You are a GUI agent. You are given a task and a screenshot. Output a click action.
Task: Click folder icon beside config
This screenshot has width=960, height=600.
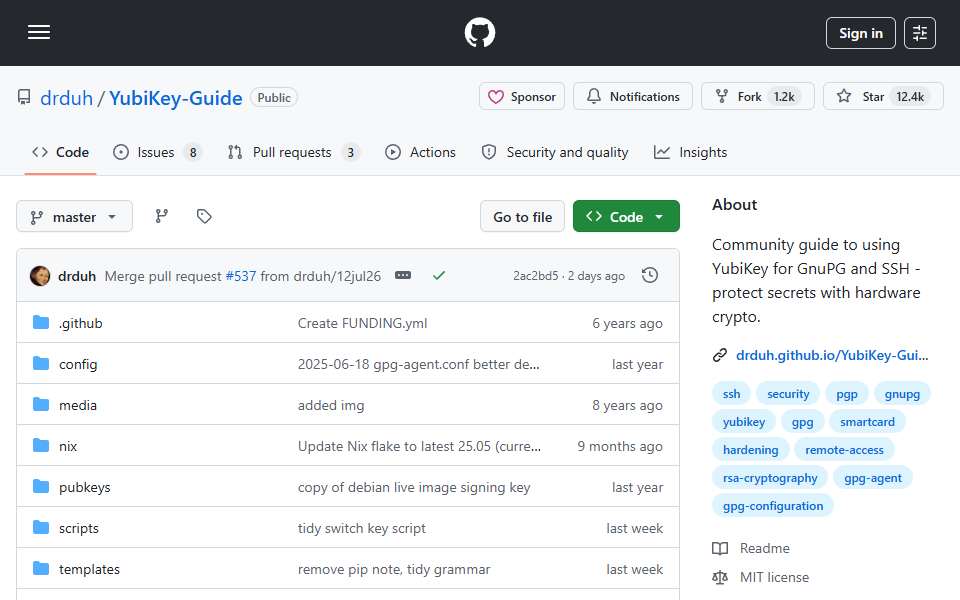(40, 363)
